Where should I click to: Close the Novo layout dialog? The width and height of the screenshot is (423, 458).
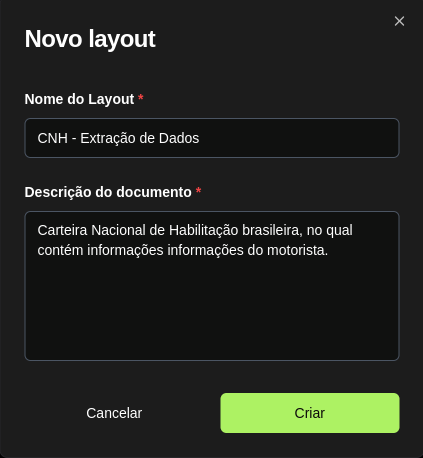pos(399,21)
